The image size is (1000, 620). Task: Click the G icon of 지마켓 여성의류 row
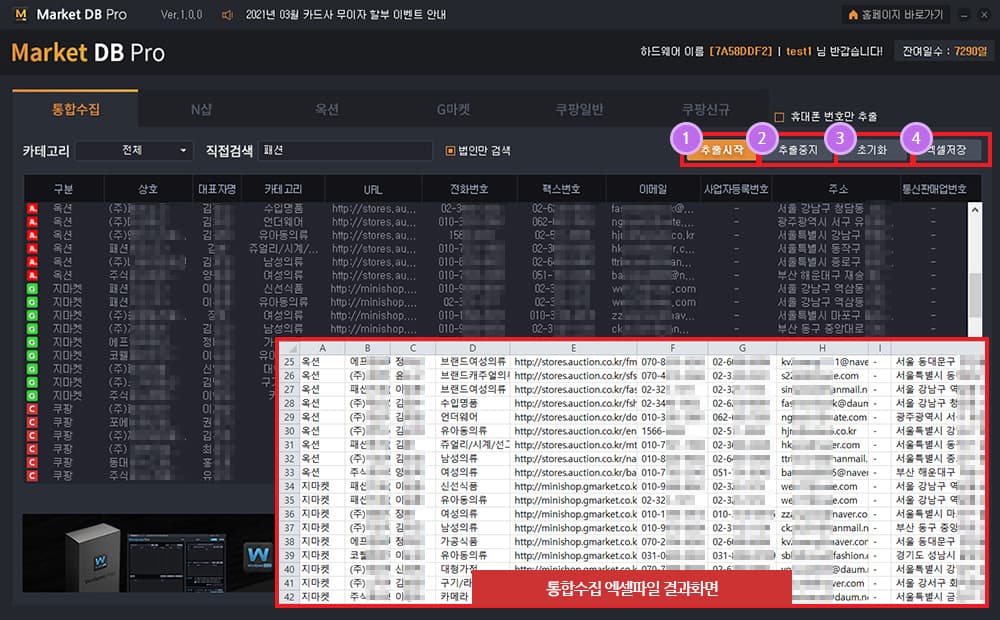tap(32, 316)
